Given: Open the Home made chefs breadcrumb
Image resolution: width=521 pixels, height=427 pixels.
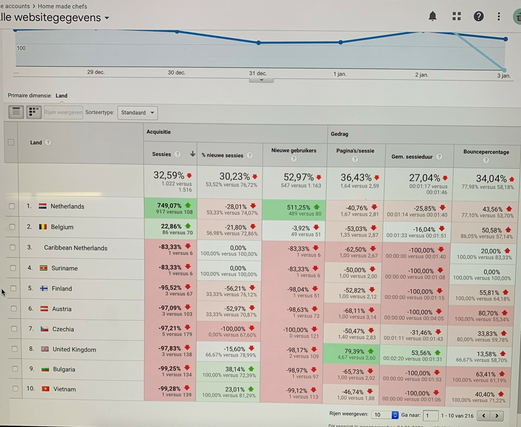Looking at the screenshot, I should [x=62, y=6].
